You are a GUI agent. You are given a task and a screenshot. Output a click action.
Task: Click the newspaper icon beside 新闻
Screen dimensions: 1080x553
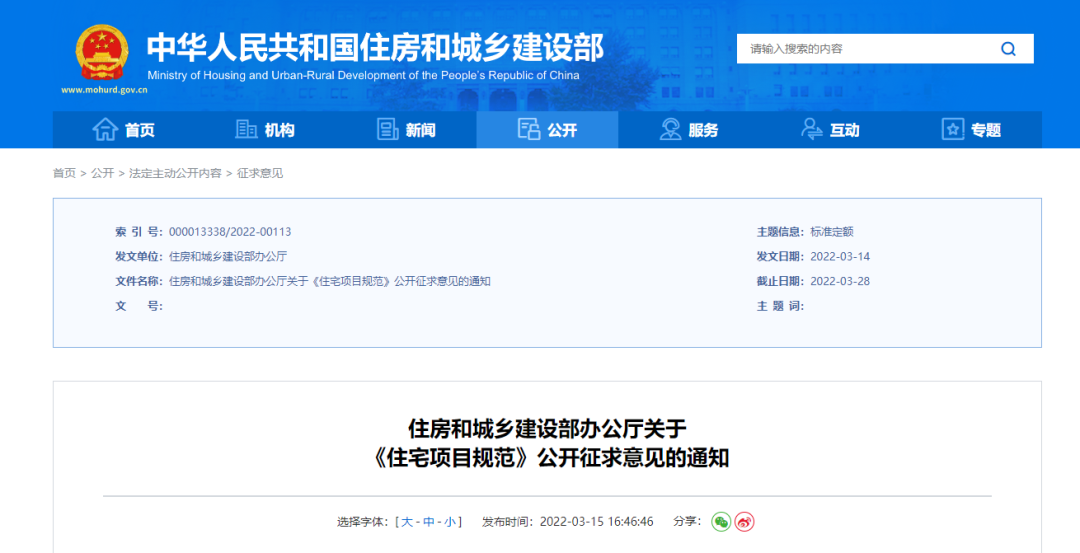click(x=387, y=130)
